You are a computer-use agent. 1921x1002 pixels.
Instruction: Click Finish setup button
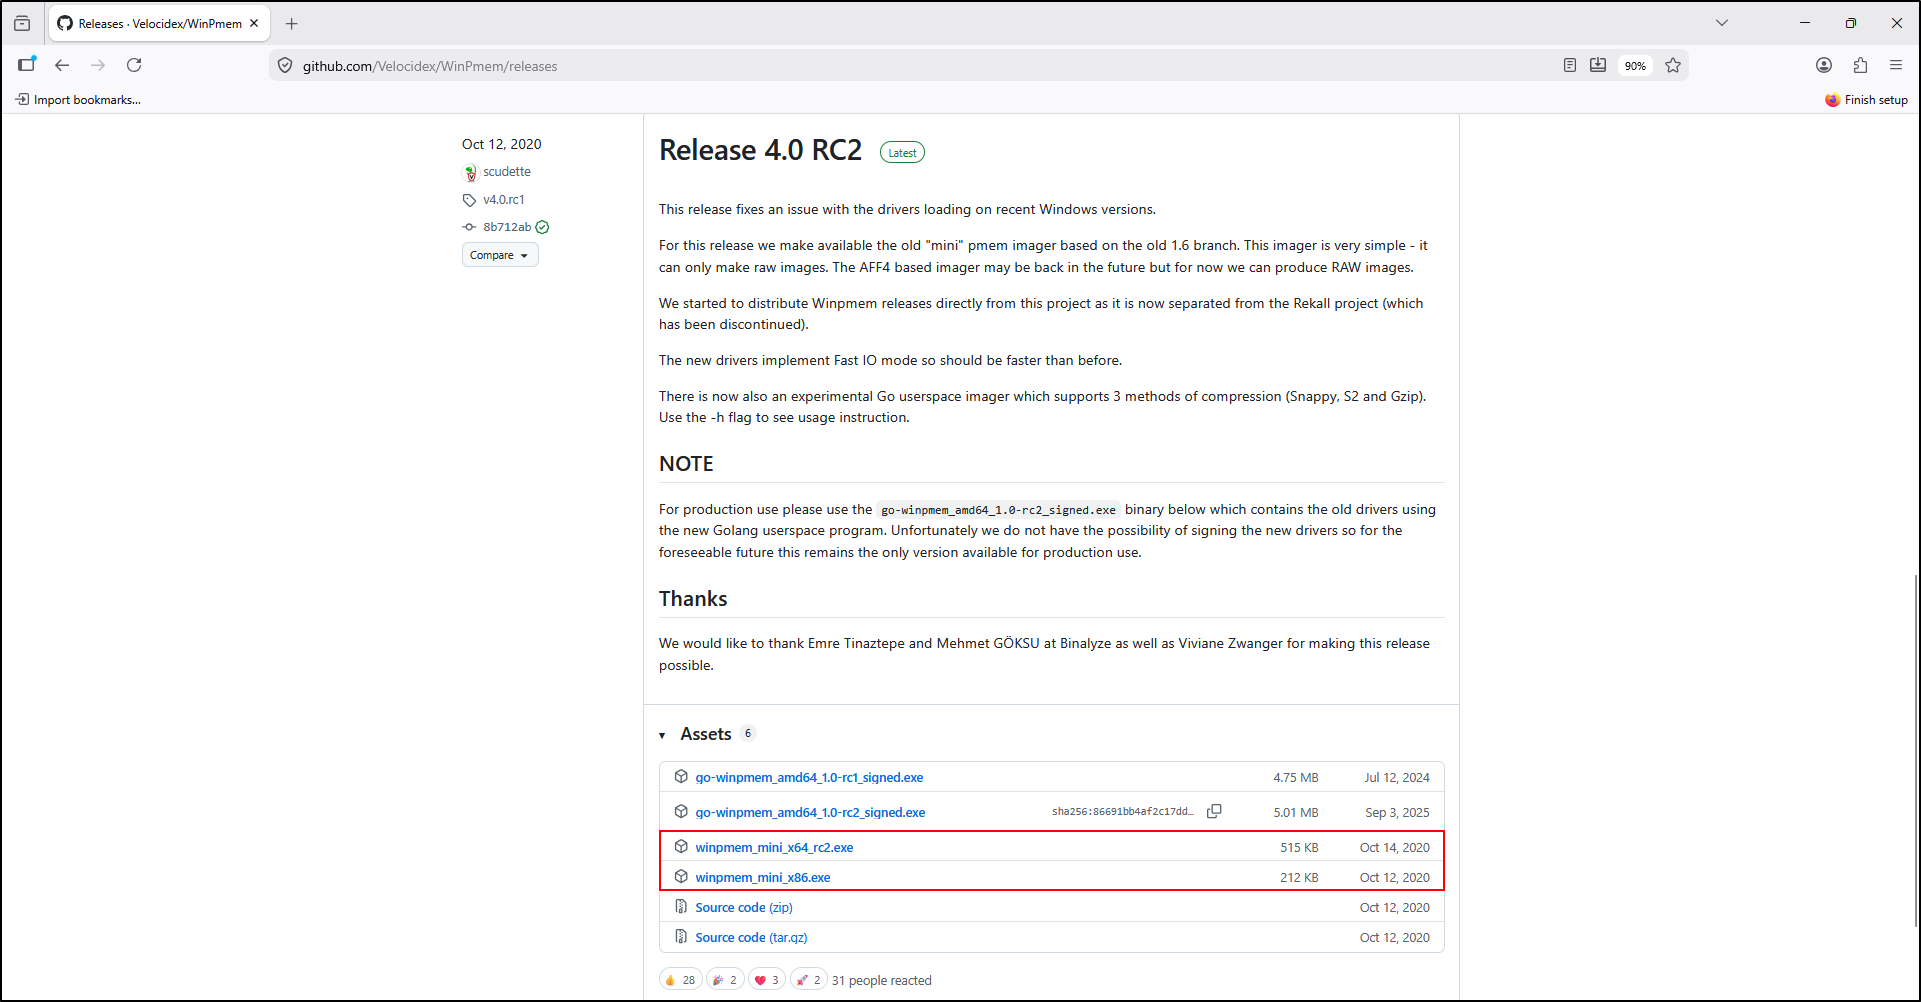(x=1867, y=100)
